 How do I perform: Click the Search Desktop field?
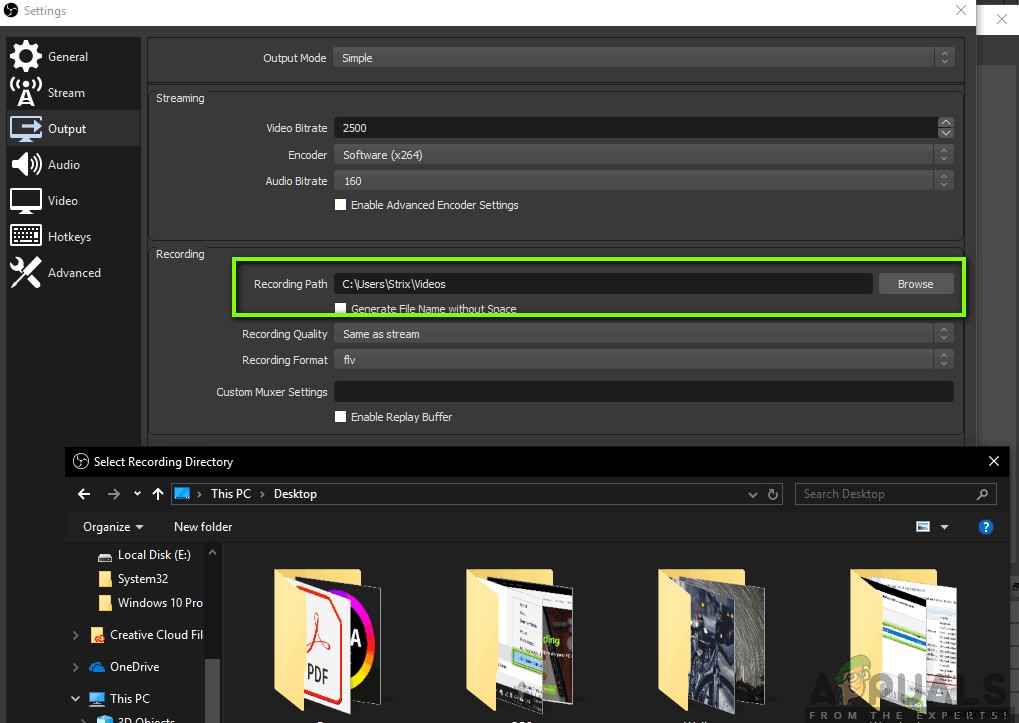tap(895, 494)
